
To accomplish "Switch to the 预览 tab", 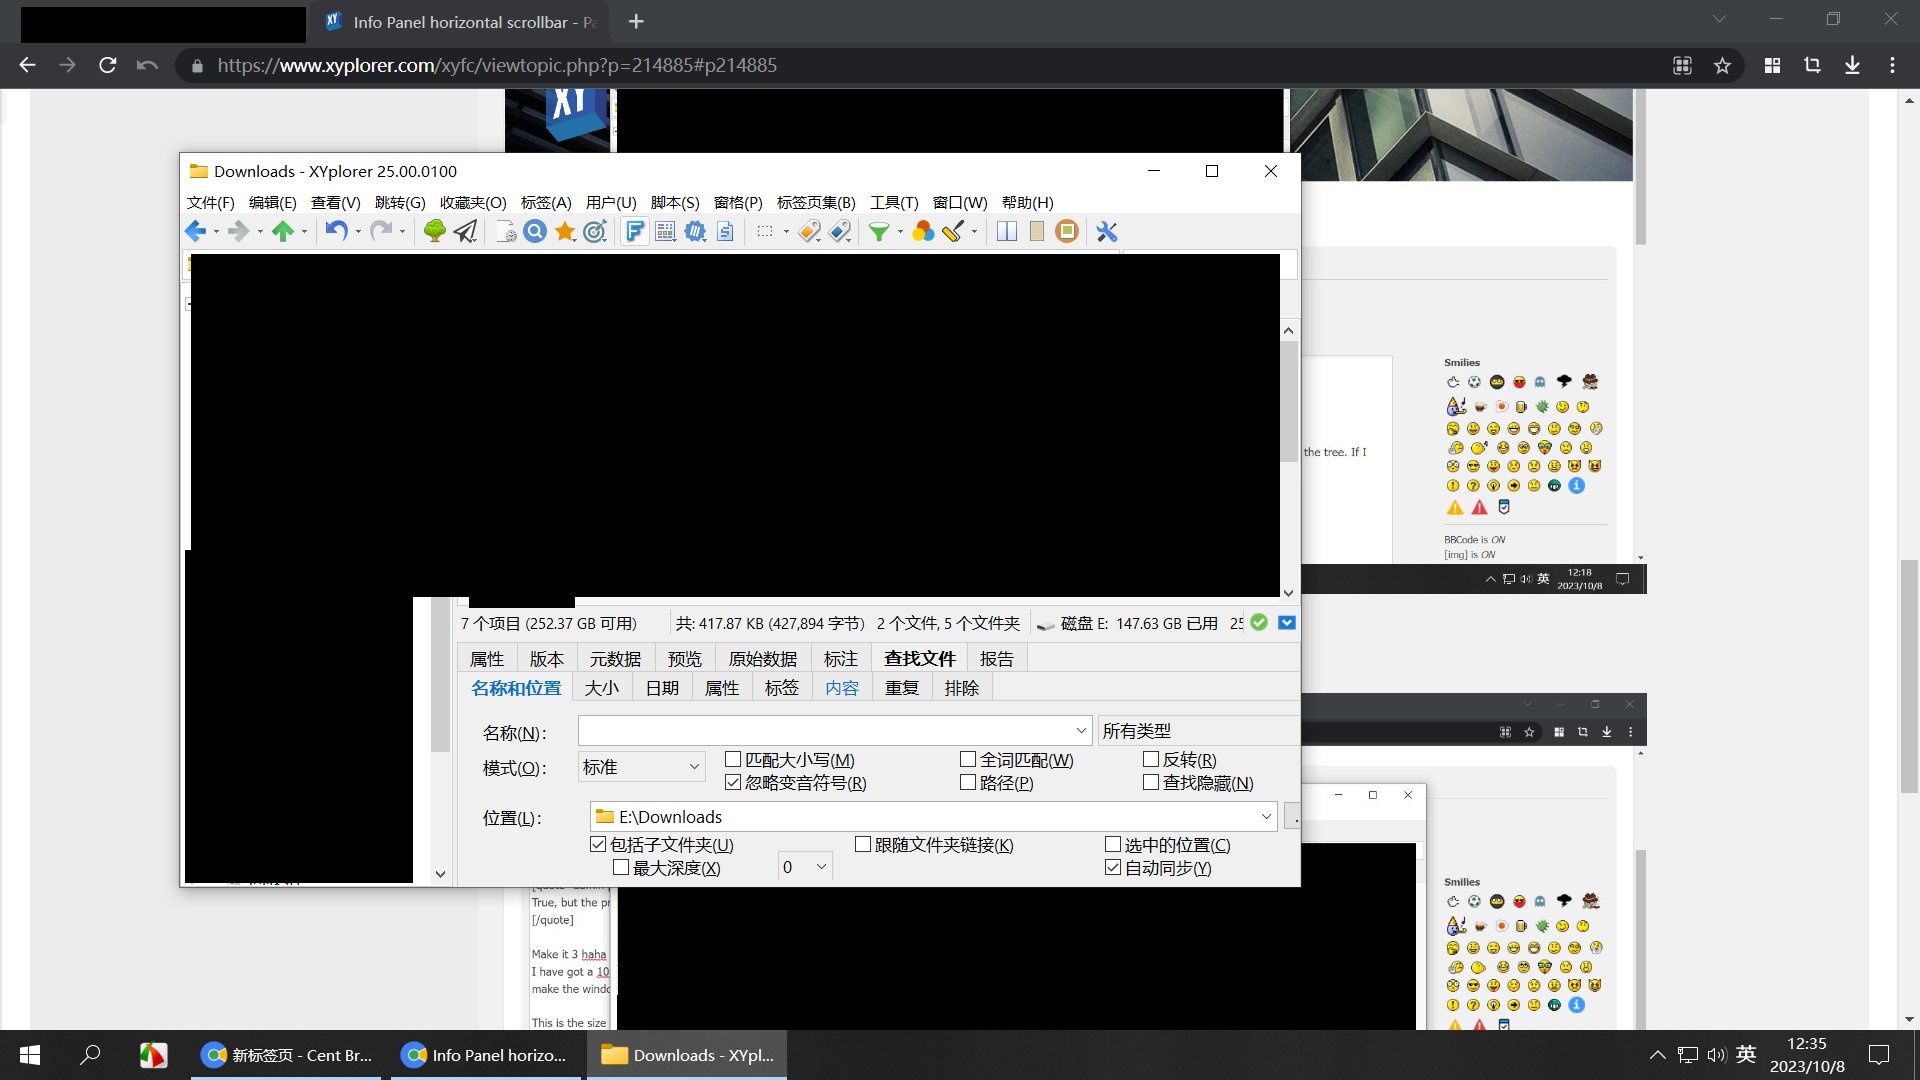I will (x=685, y=659).
